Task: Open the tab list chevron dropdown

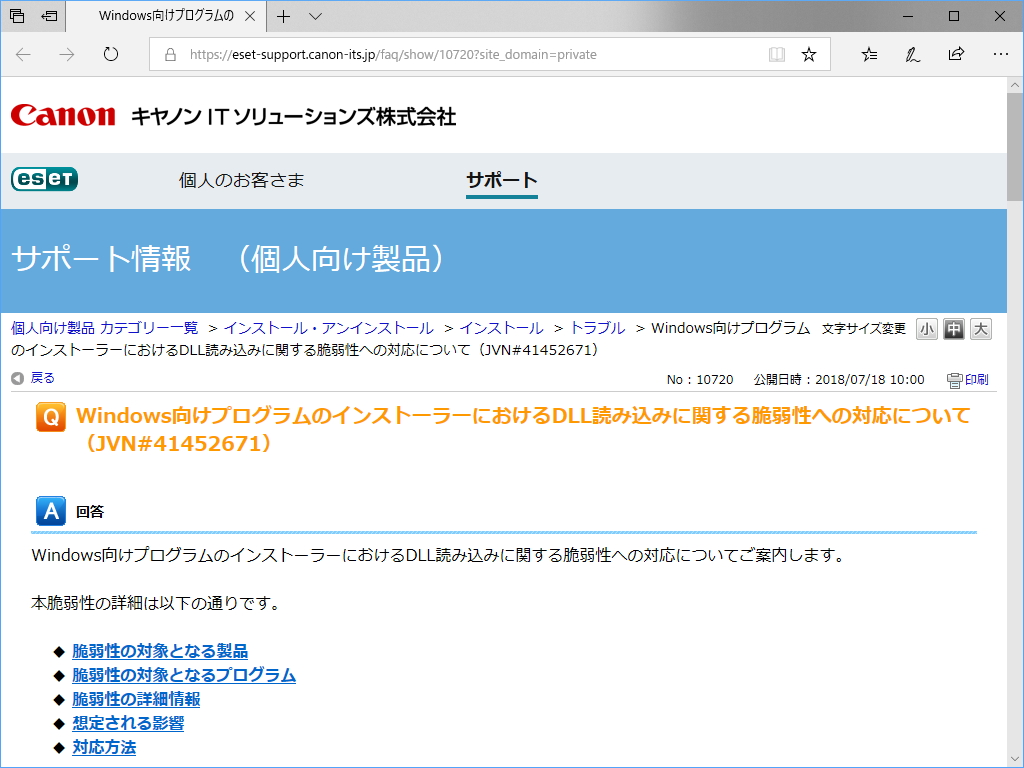Action: point(313,16)
